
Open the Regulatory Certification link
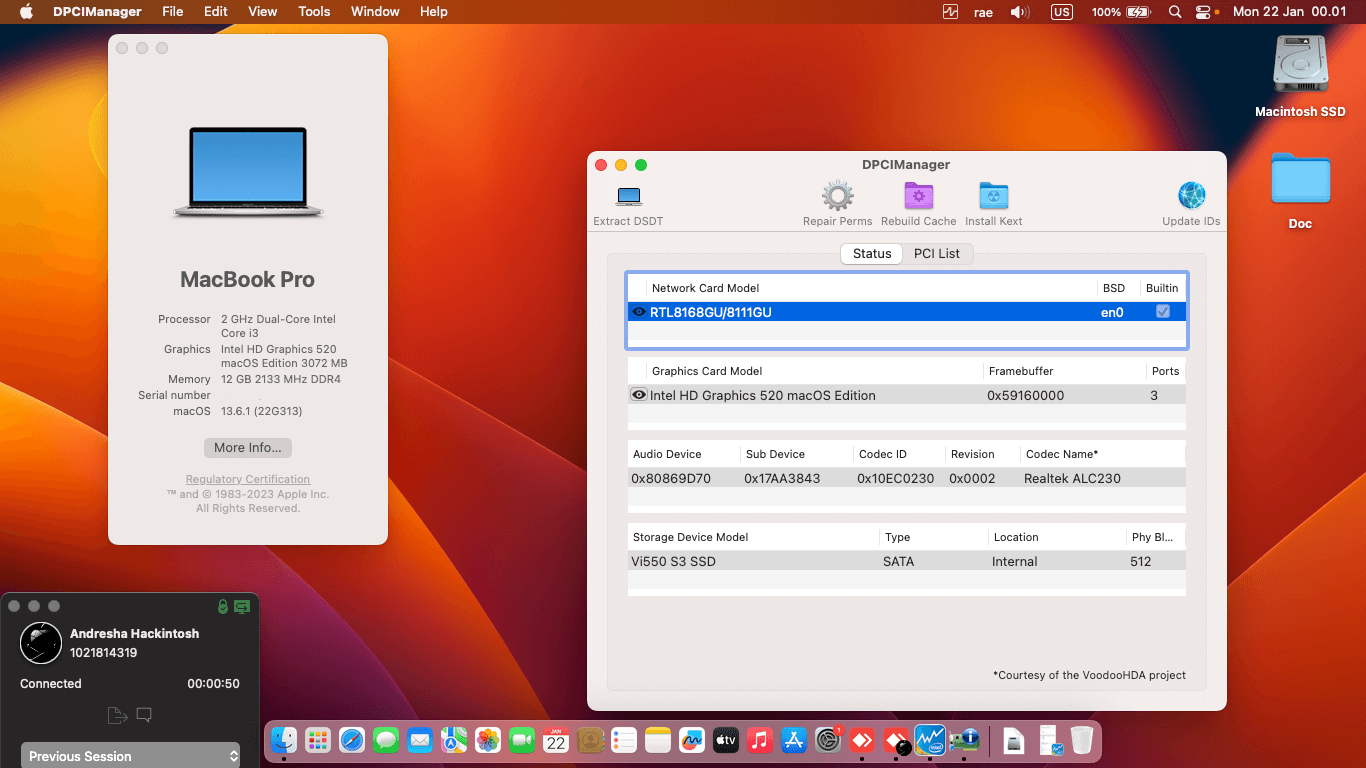tap(248, 479)
